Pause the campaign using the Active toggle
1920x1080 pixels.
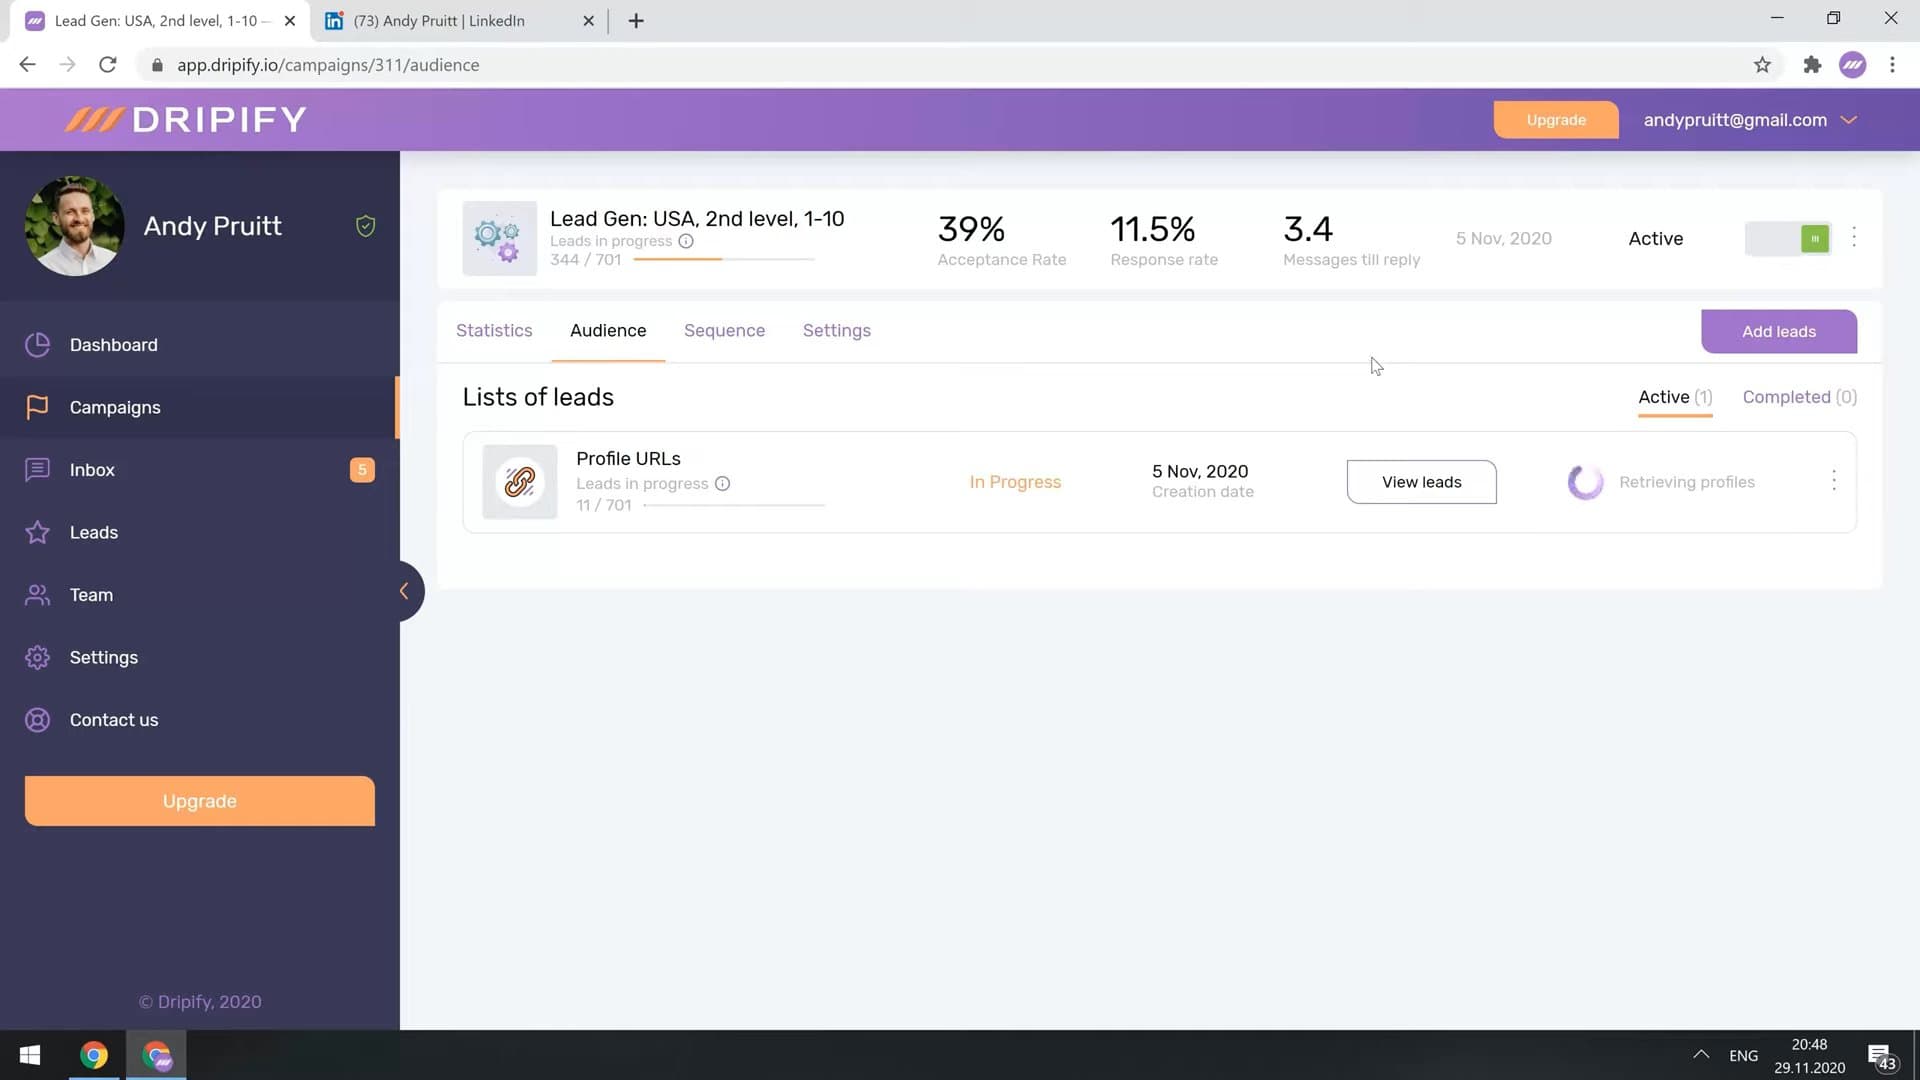click(x=1788, y=238)
